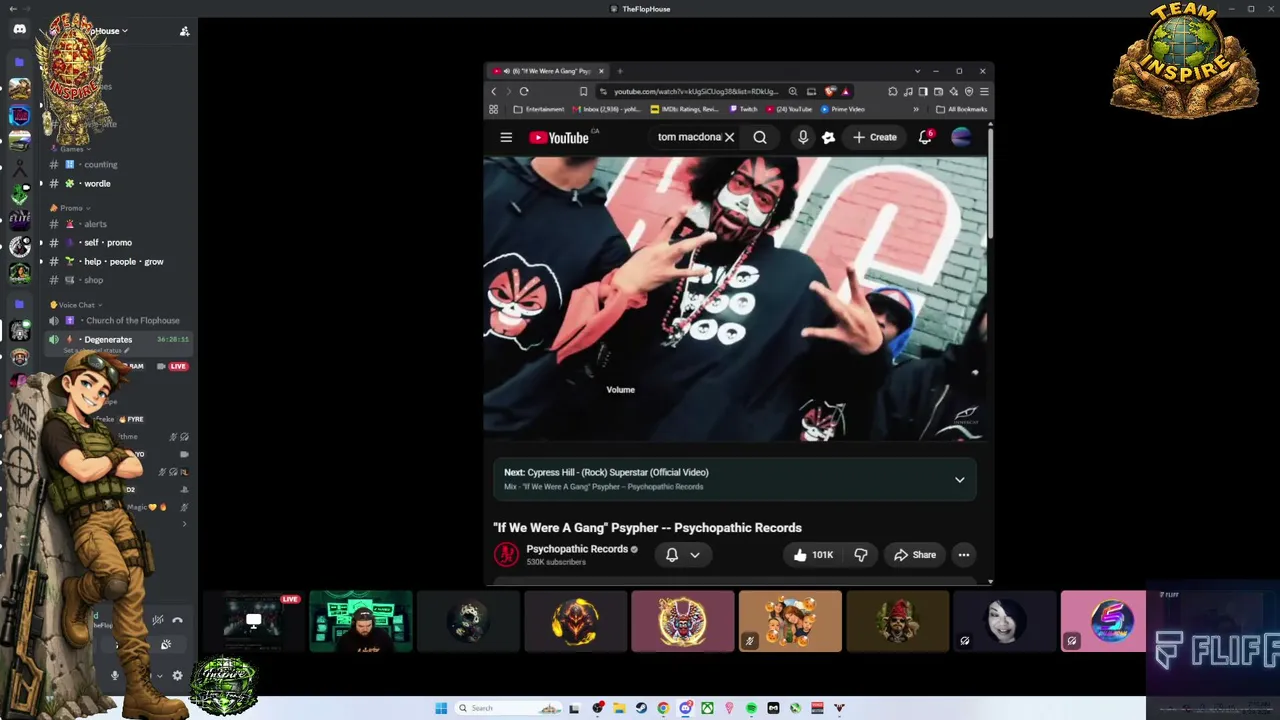Open the Discord server members invite icon
Viewport: 1280px width, 720px height.
tap(184, 31)
